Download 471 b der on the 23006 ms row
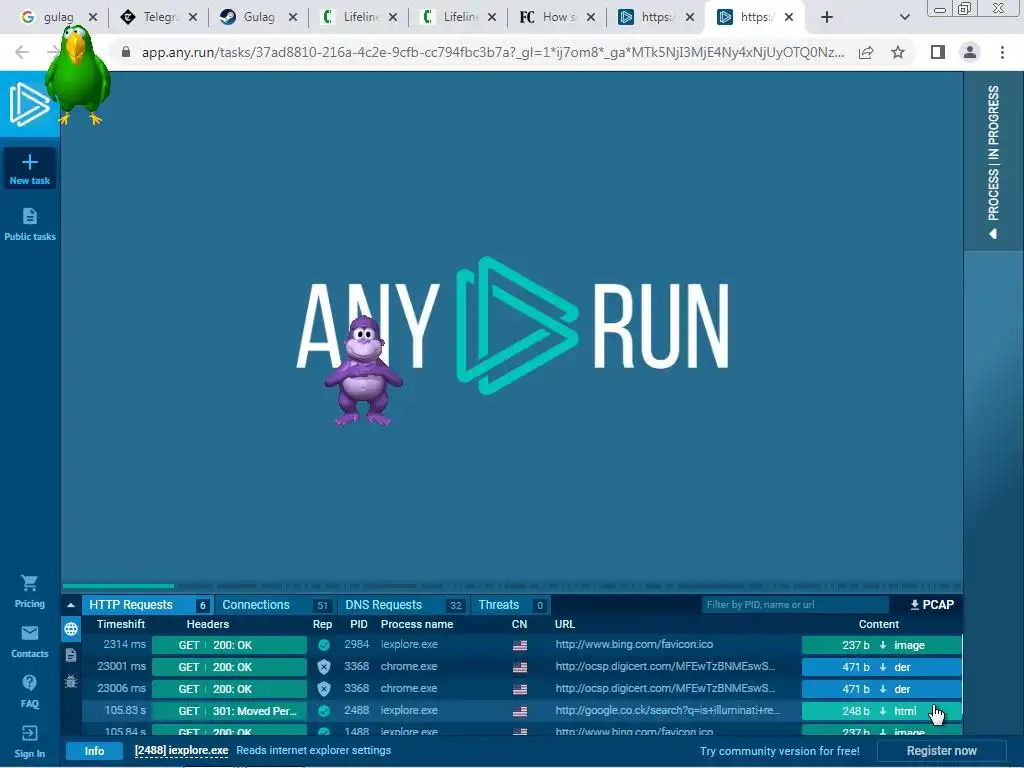1024x768 pixels. pos(882,688)
